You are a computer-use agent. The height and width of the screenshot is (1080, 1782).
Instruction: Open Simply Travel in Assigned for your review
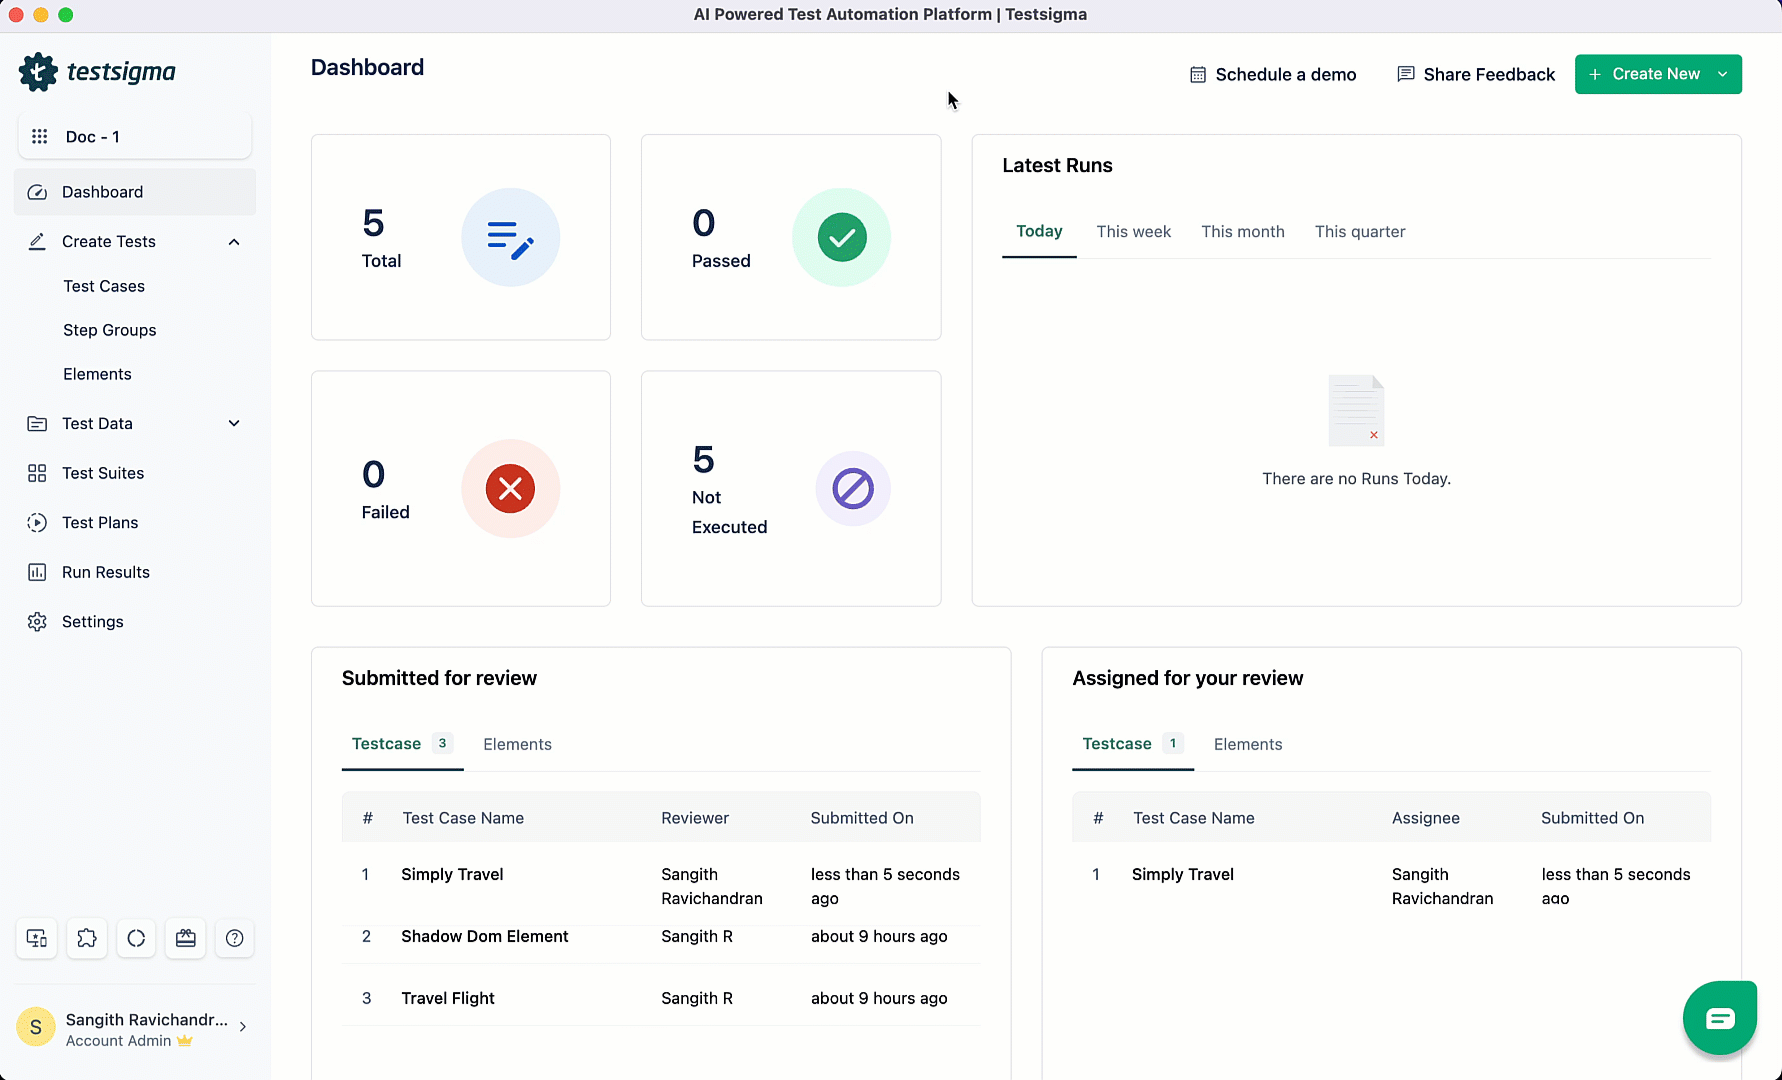click(x=1183, y=874)
